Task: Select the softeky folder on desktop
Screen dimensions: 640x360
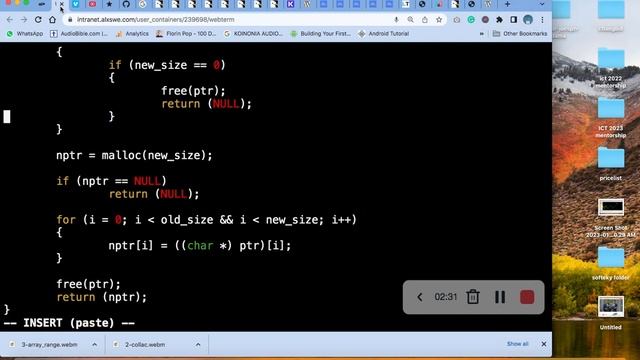Action: click(611, 263)
